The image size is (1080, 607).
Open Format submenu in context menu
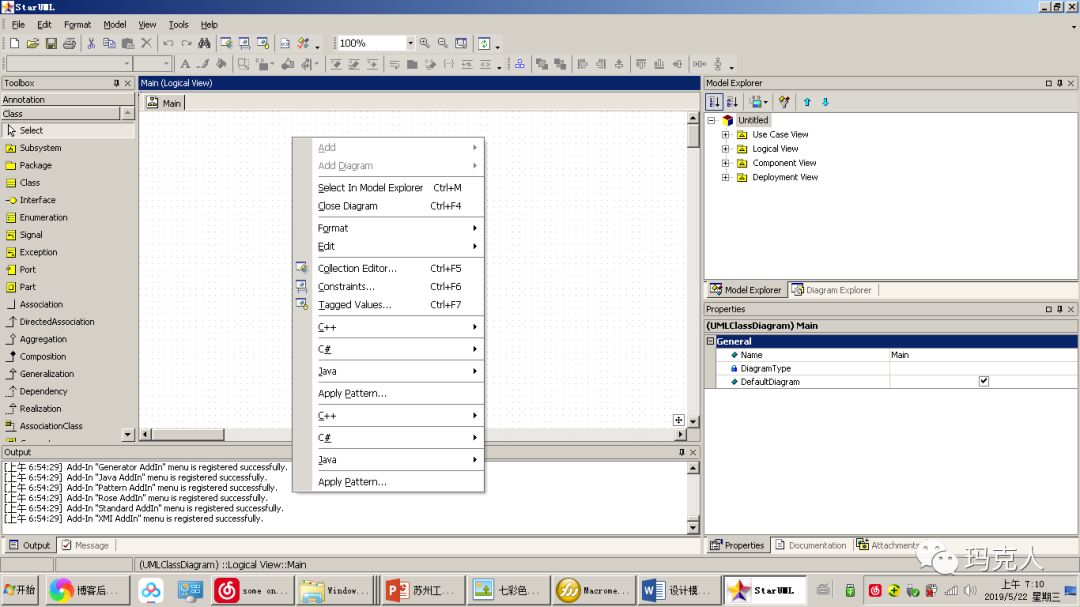click(x=388, y=228)
